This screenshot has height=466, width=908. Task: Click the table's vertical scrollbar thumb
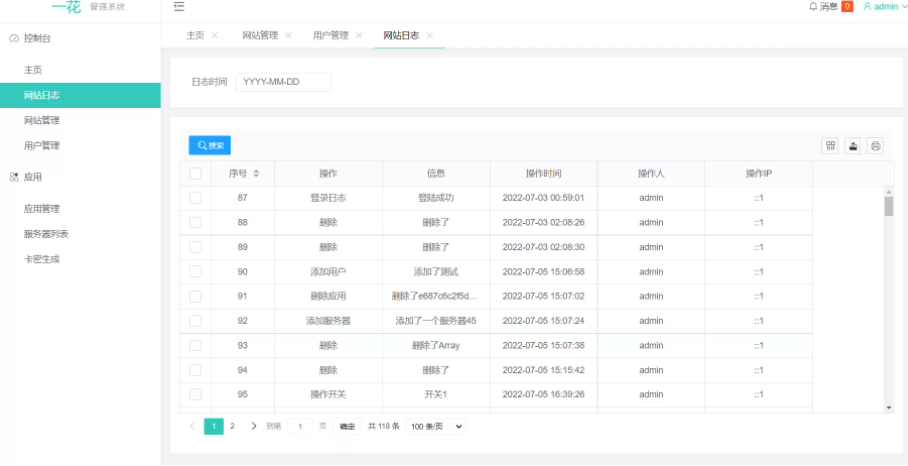point(889,206)
